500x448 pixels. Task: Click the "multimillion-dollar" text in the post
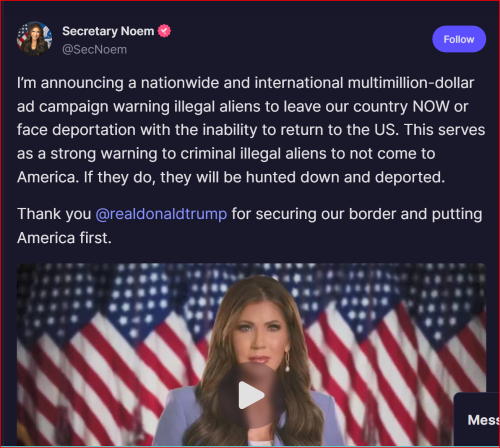[x=411, y=83]
